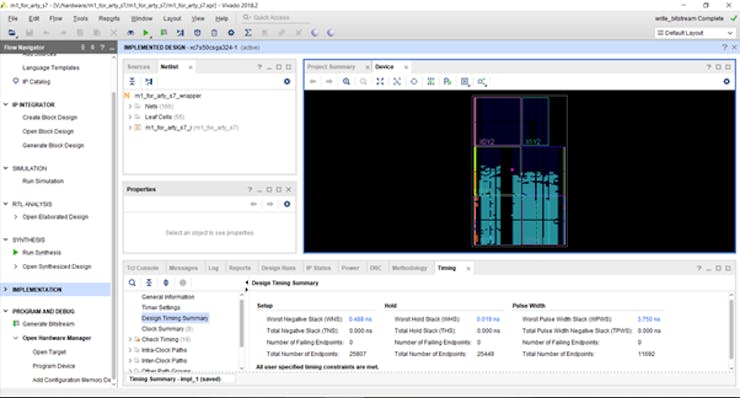Screen dimensions: 740x398
Task: Click Run Synthesis in Flow Navigator
Action: point(42,253)
